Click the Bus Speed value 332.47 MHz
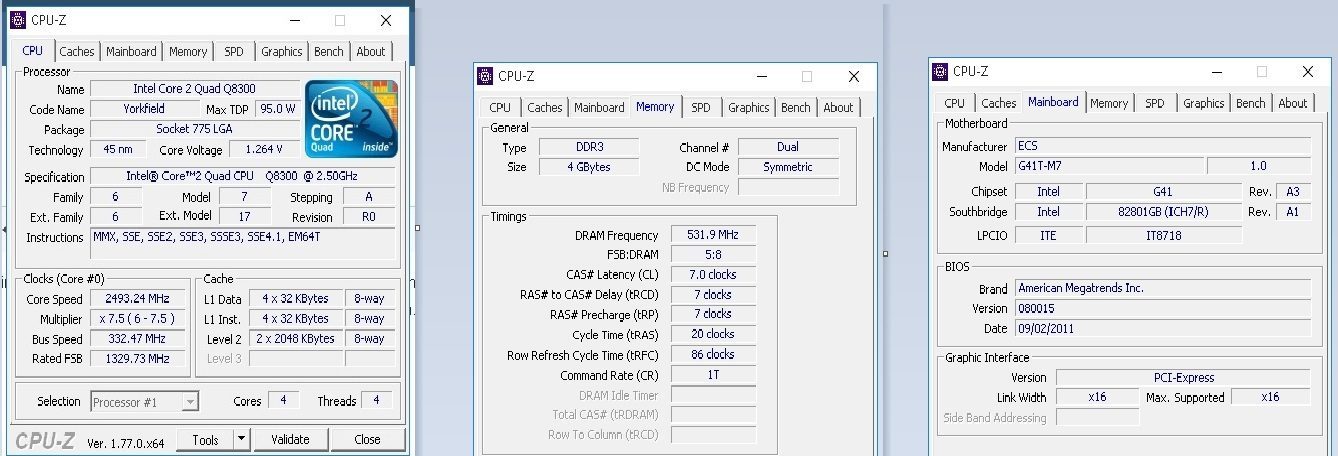The image size is (1338, 456). coord(137,339)
